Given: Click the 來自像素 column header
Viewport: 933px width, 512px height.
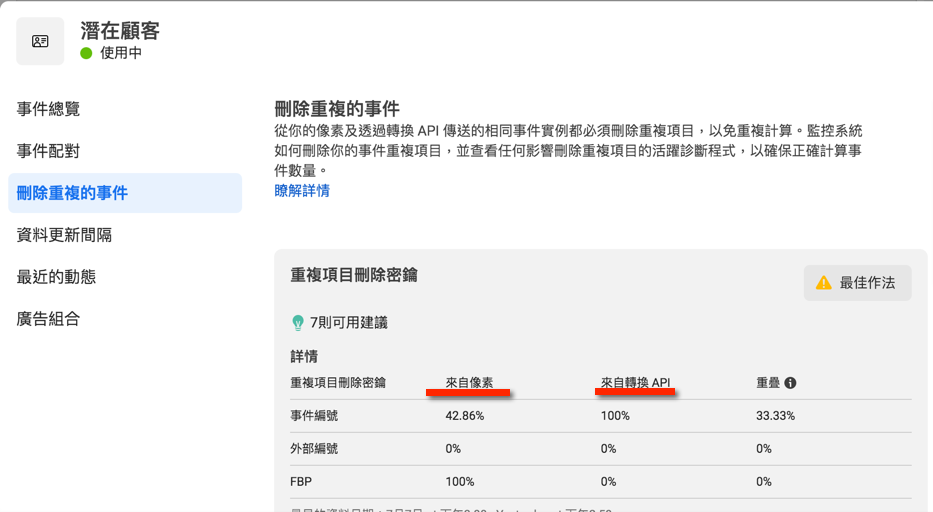Looking at the screenshot, I should (469, 382).
